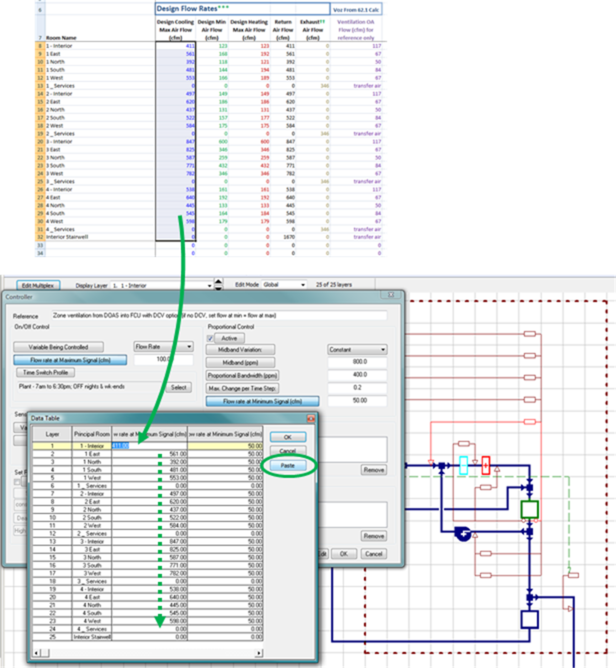
Task: Select the blue-outlined white box at schematic bottom
Action: point(529,620)
